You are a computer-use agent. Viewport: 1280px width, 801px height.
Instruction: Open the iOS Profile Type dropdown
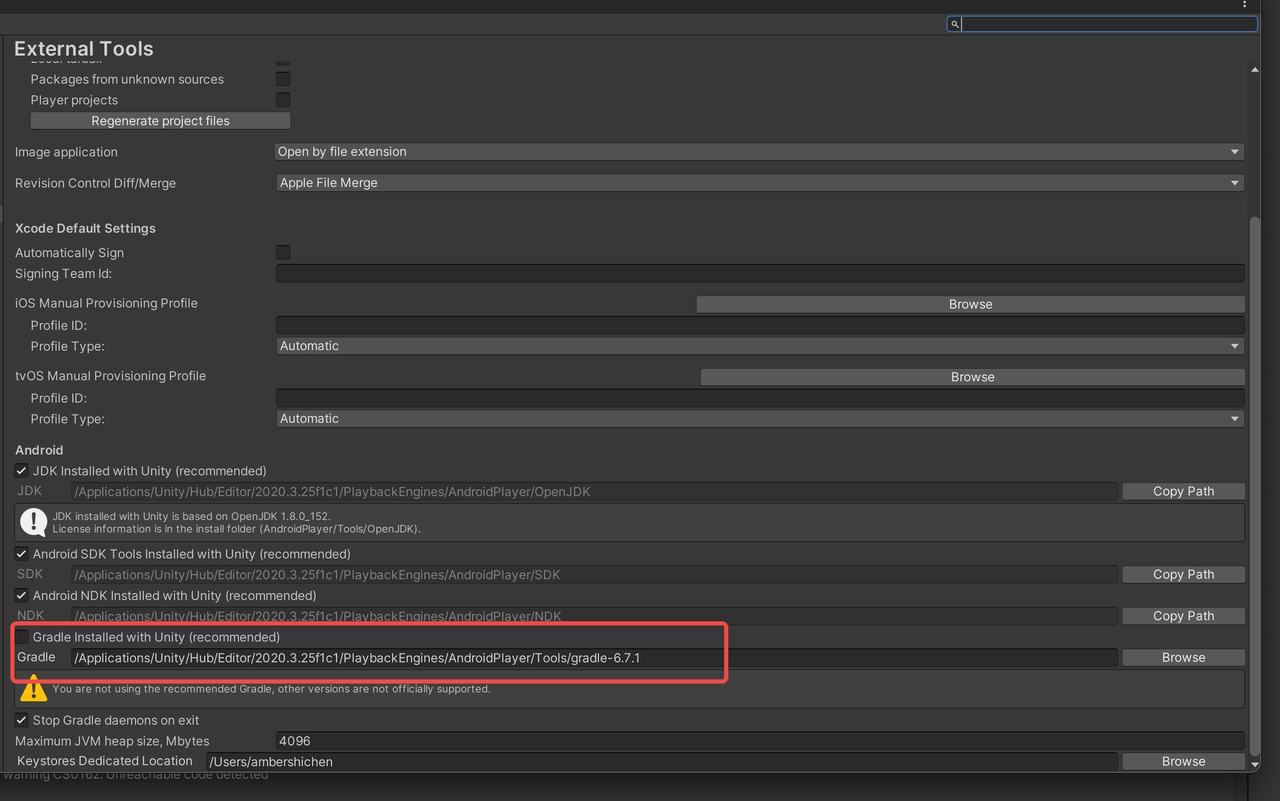[x=760, y=346]
